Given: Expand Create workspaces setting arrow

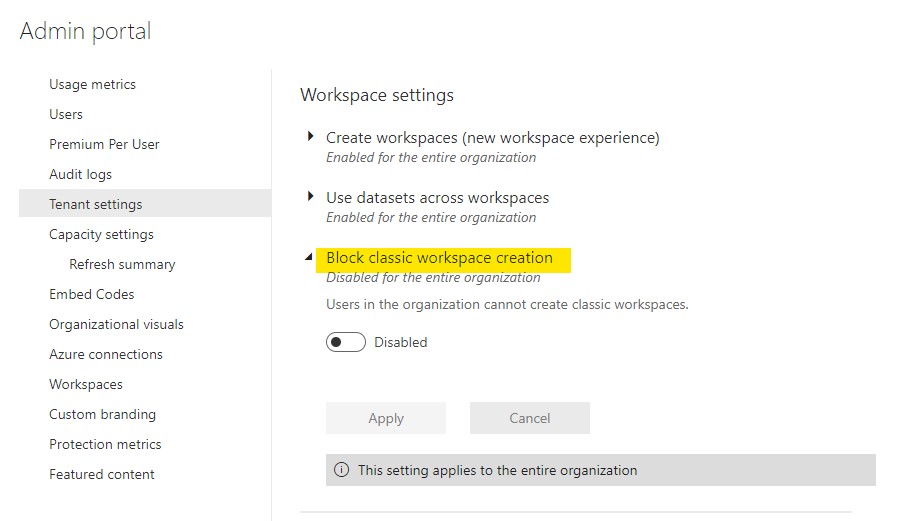Looking at the screenshot, I should pos(310,137).
